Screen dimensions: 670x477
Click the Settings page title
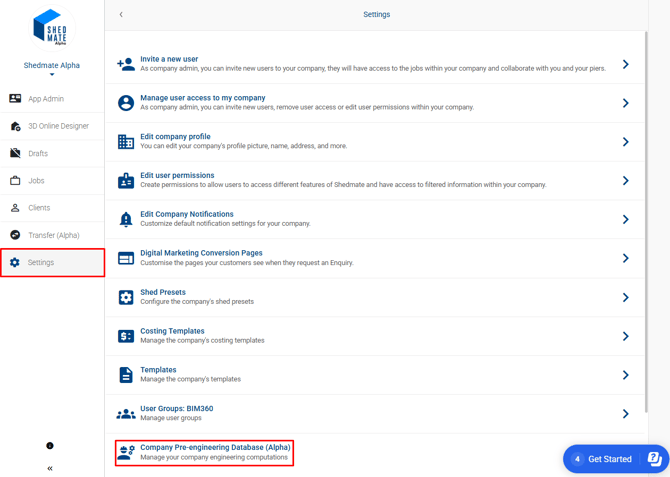pyautogui.click(x=376, y=15)
